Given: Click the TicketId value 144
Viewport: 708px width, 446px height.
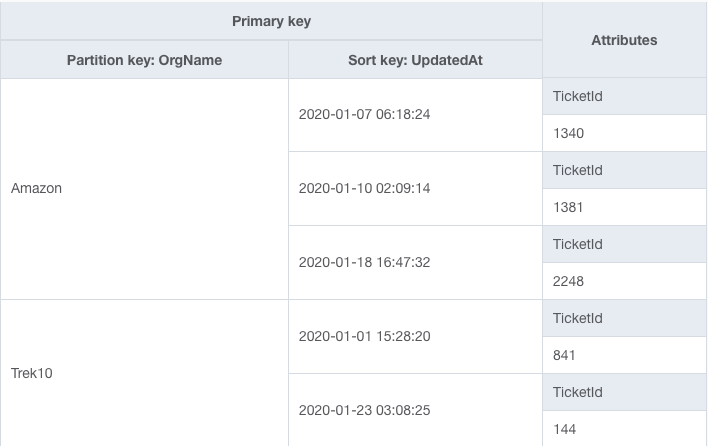Looking at the screenshot, I should point(564,429).
